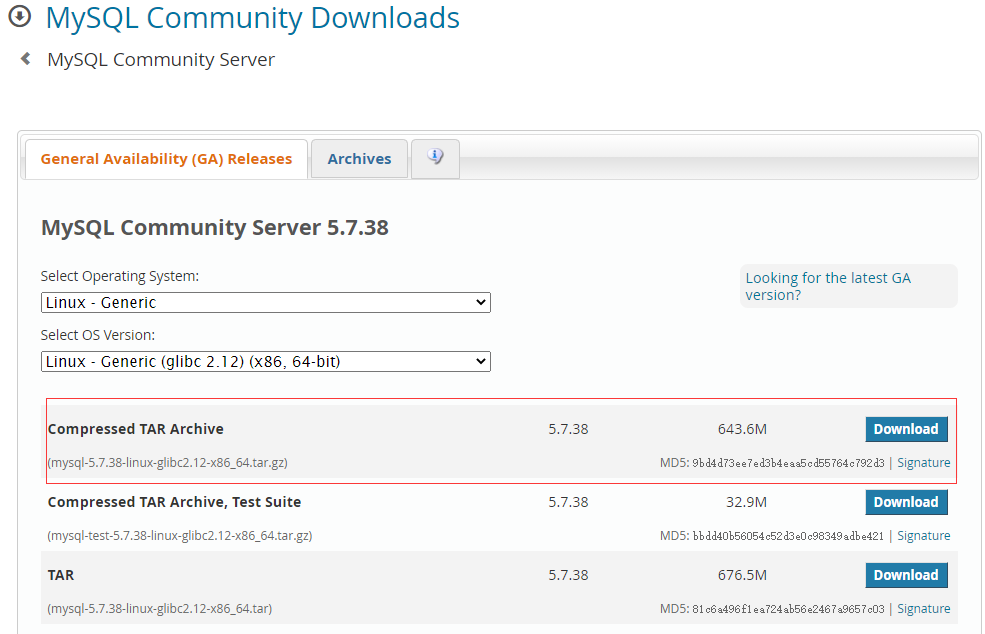Click the Compressed TAR Archive, Test Suite title
The image size is (985, 634).
tap(174, 502)
